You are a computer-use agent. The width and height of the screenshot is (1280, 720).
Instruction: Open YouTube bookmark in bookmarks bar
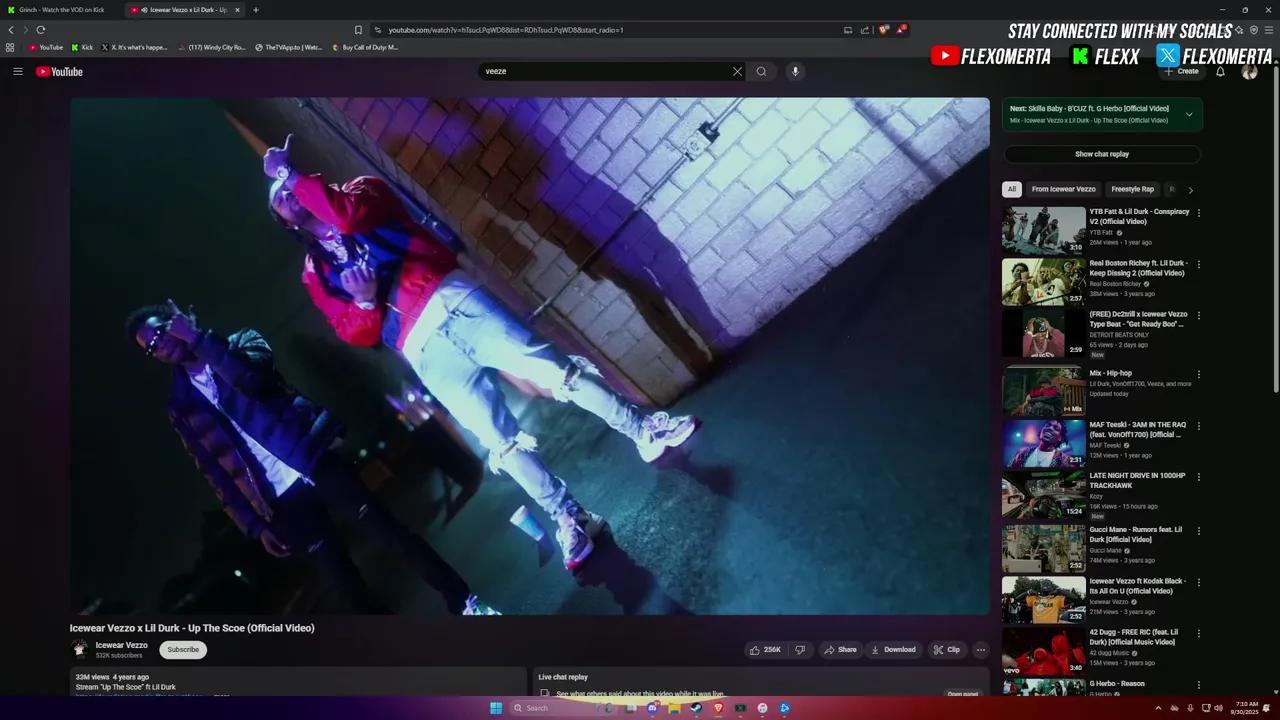46,47
